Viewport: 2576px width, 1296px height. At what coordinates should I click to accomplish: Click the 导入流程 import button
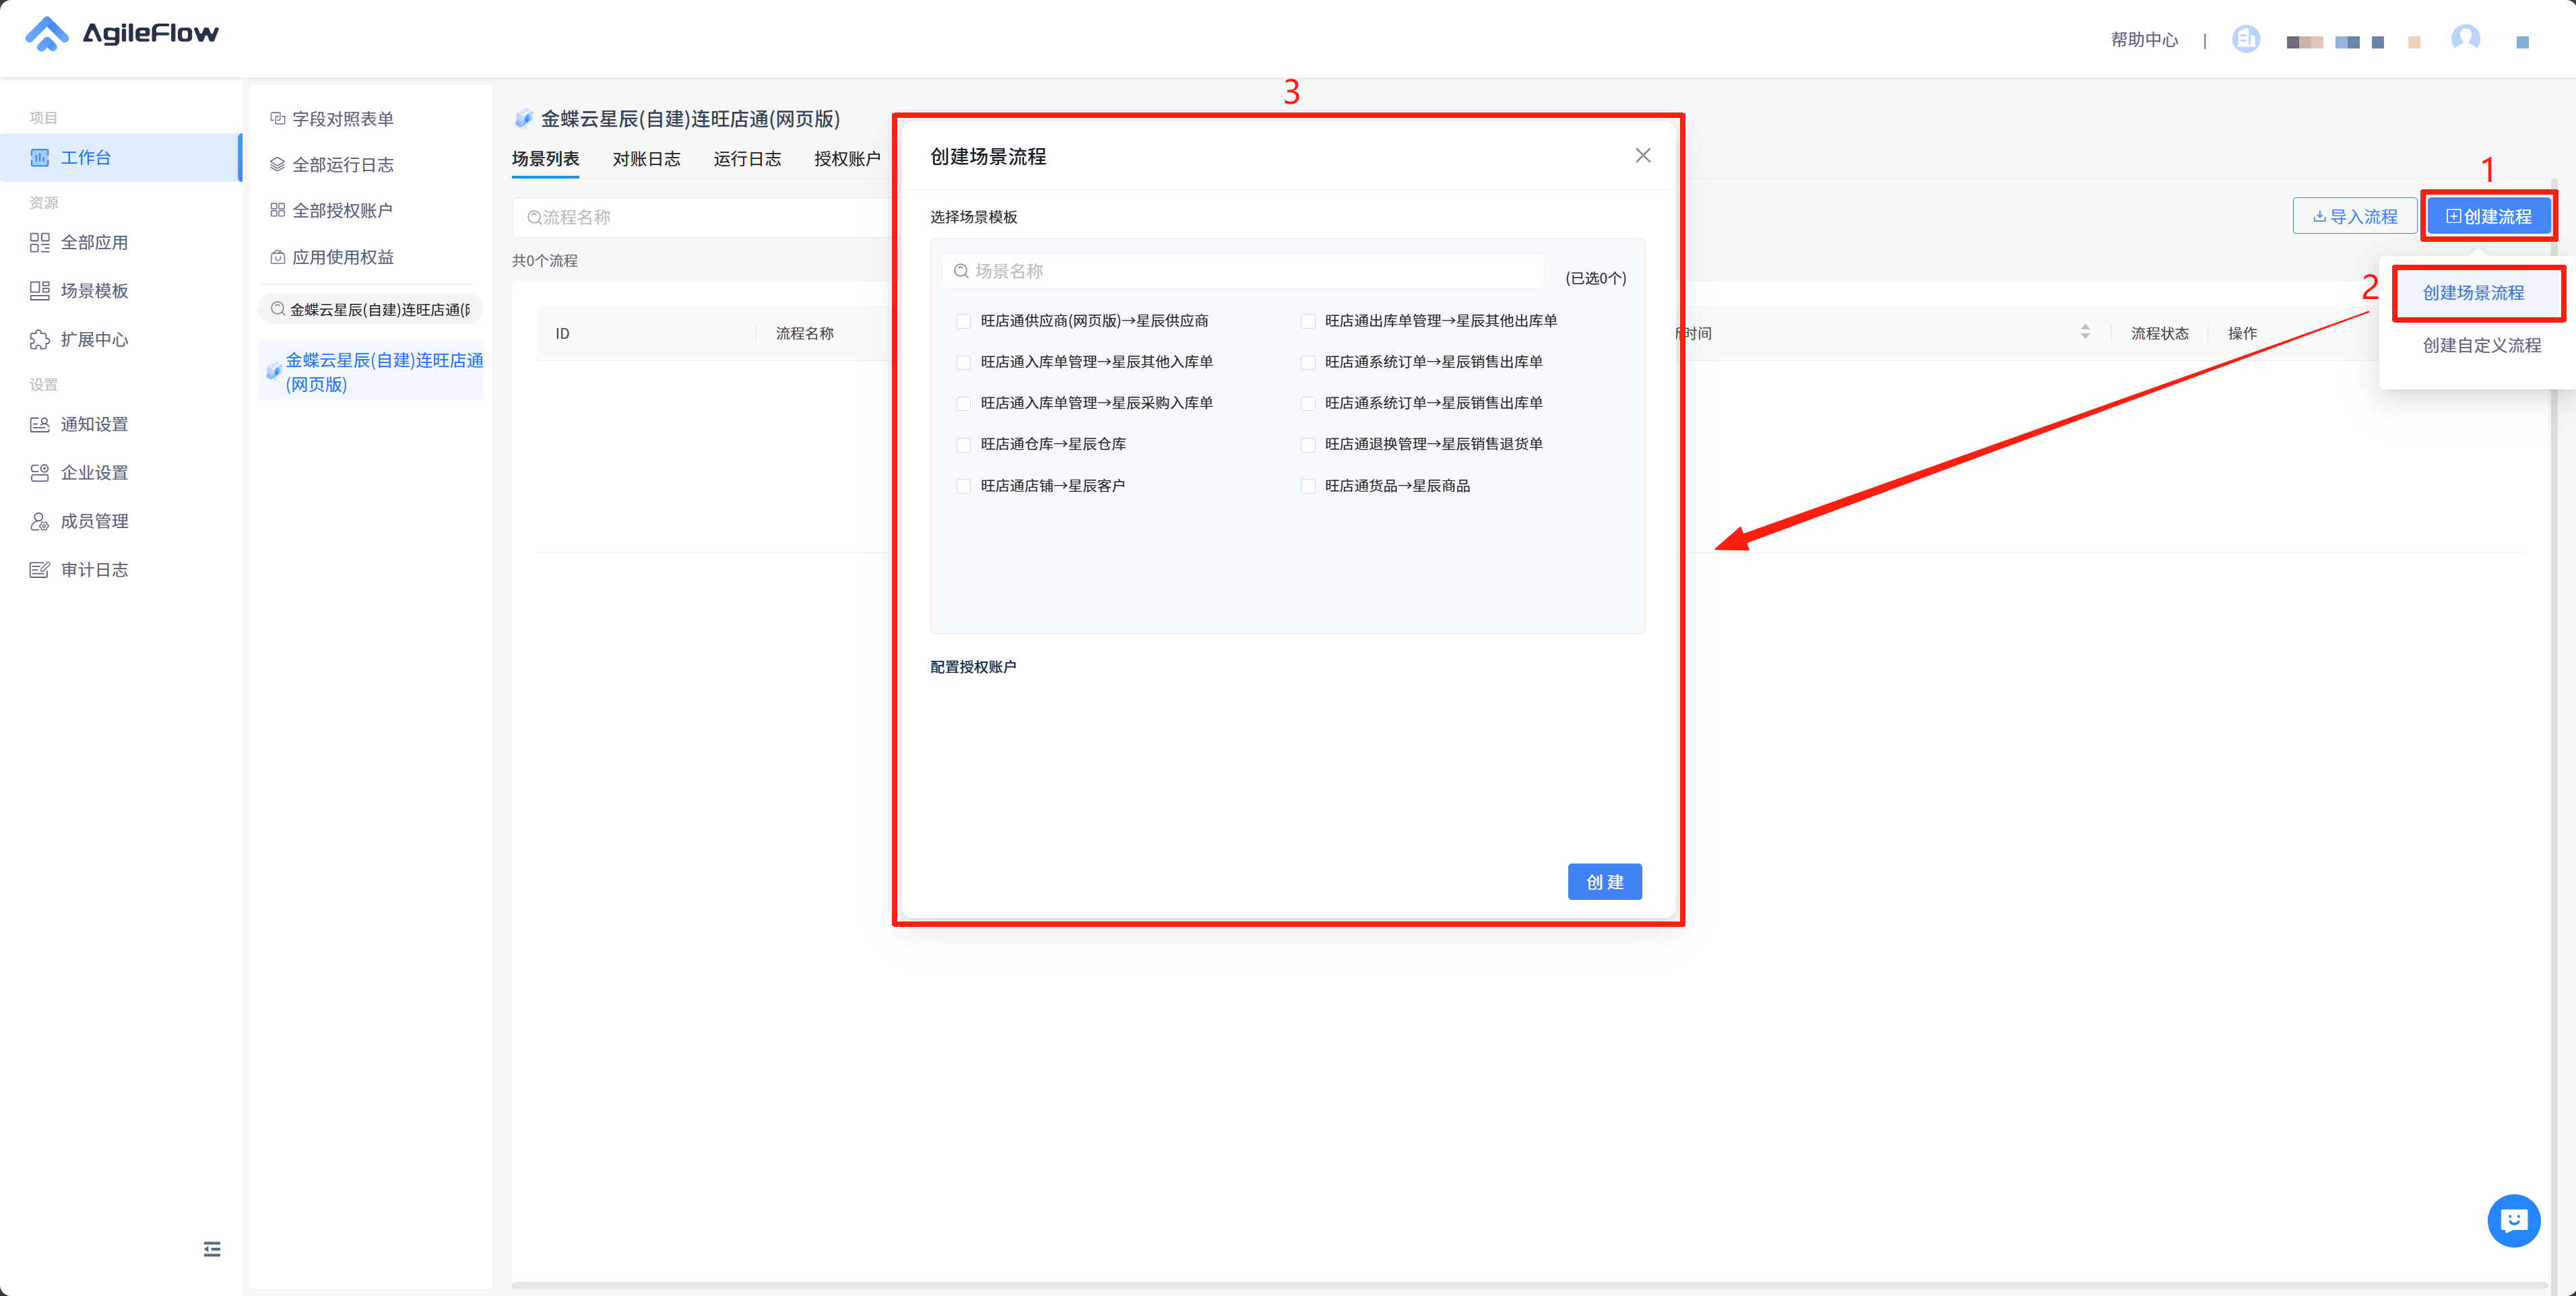[2355, 217]
